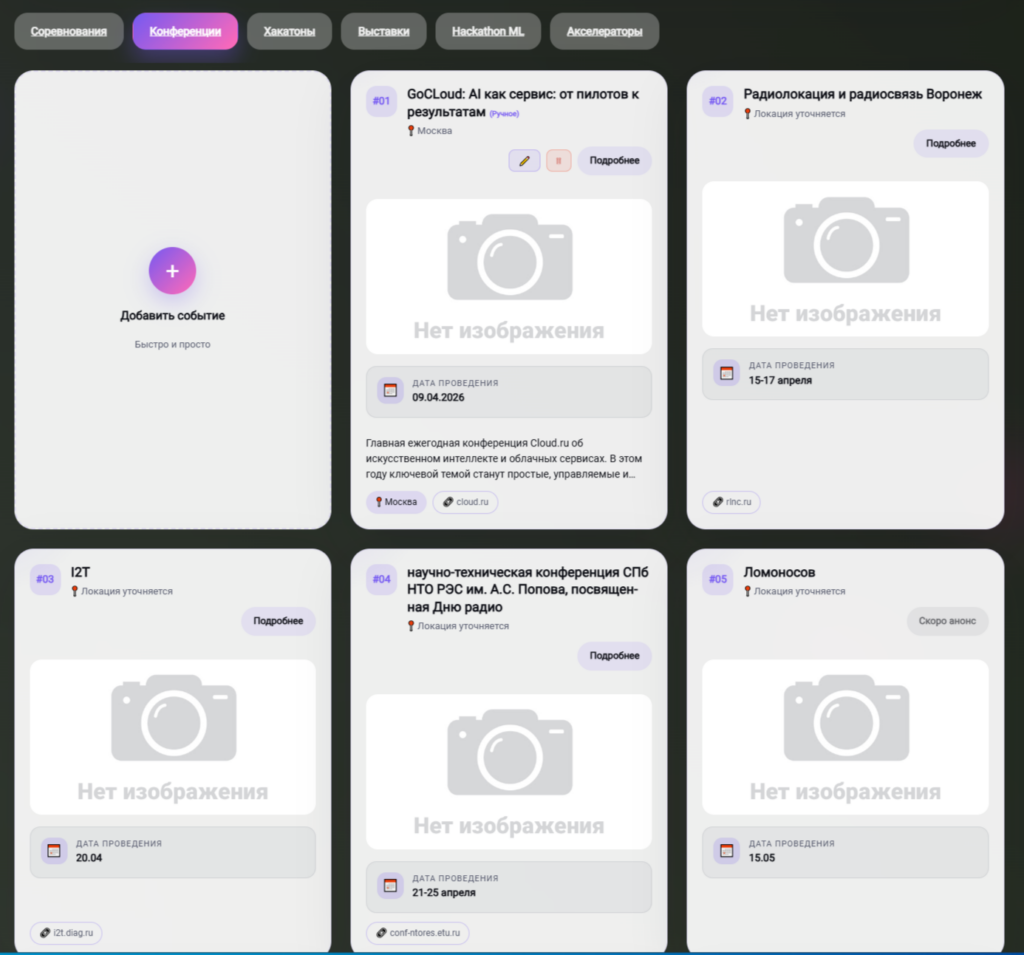The width and height of the screenshot is (1024, 955).
Task: Open Подробнее for the НТО РЭС Попова conference
Action: click(x=615, y=655)
